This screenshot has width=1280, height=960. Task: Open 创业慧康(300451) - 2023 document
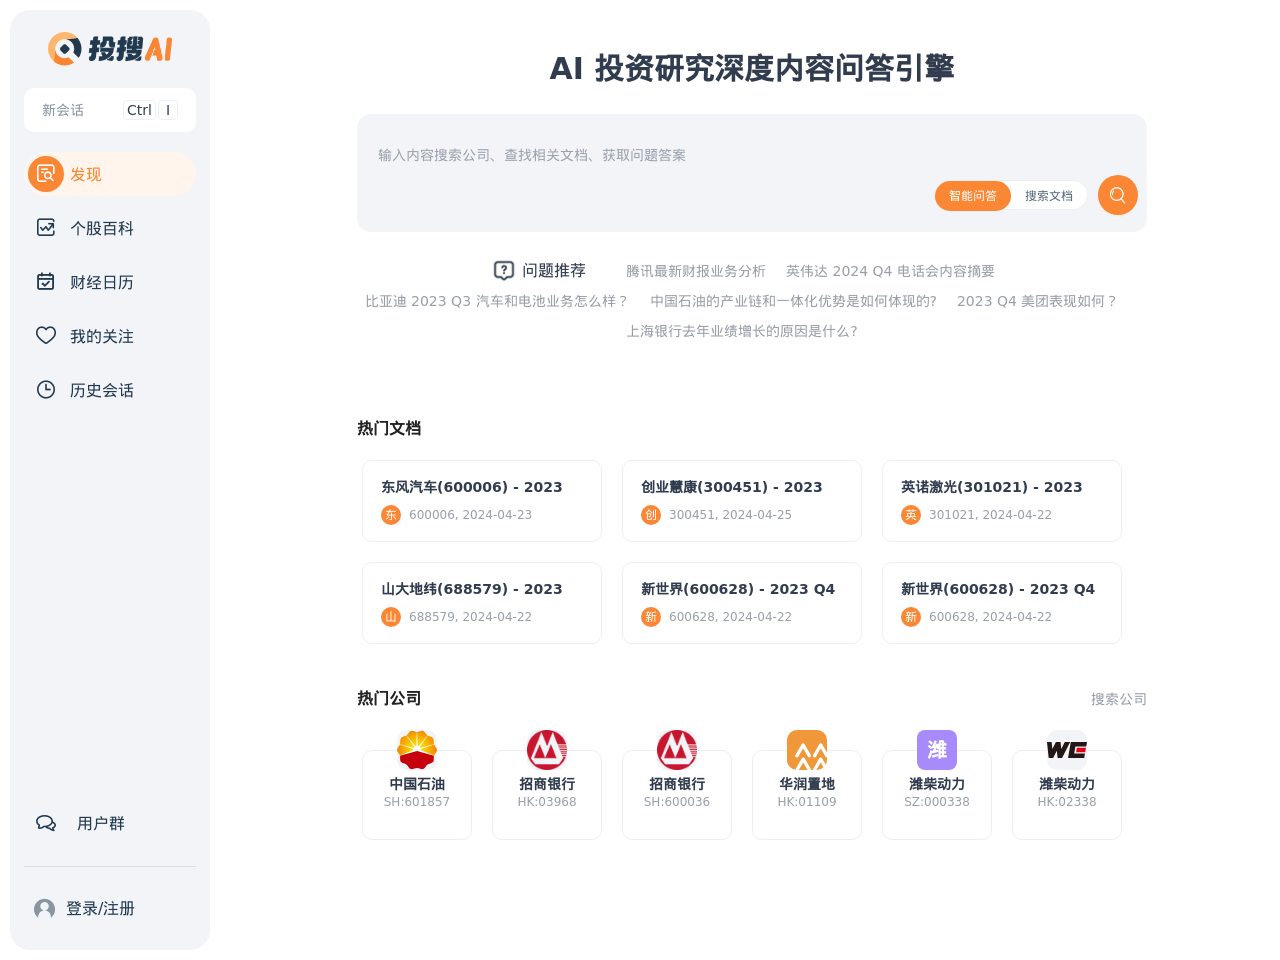(x=742, y=501)
